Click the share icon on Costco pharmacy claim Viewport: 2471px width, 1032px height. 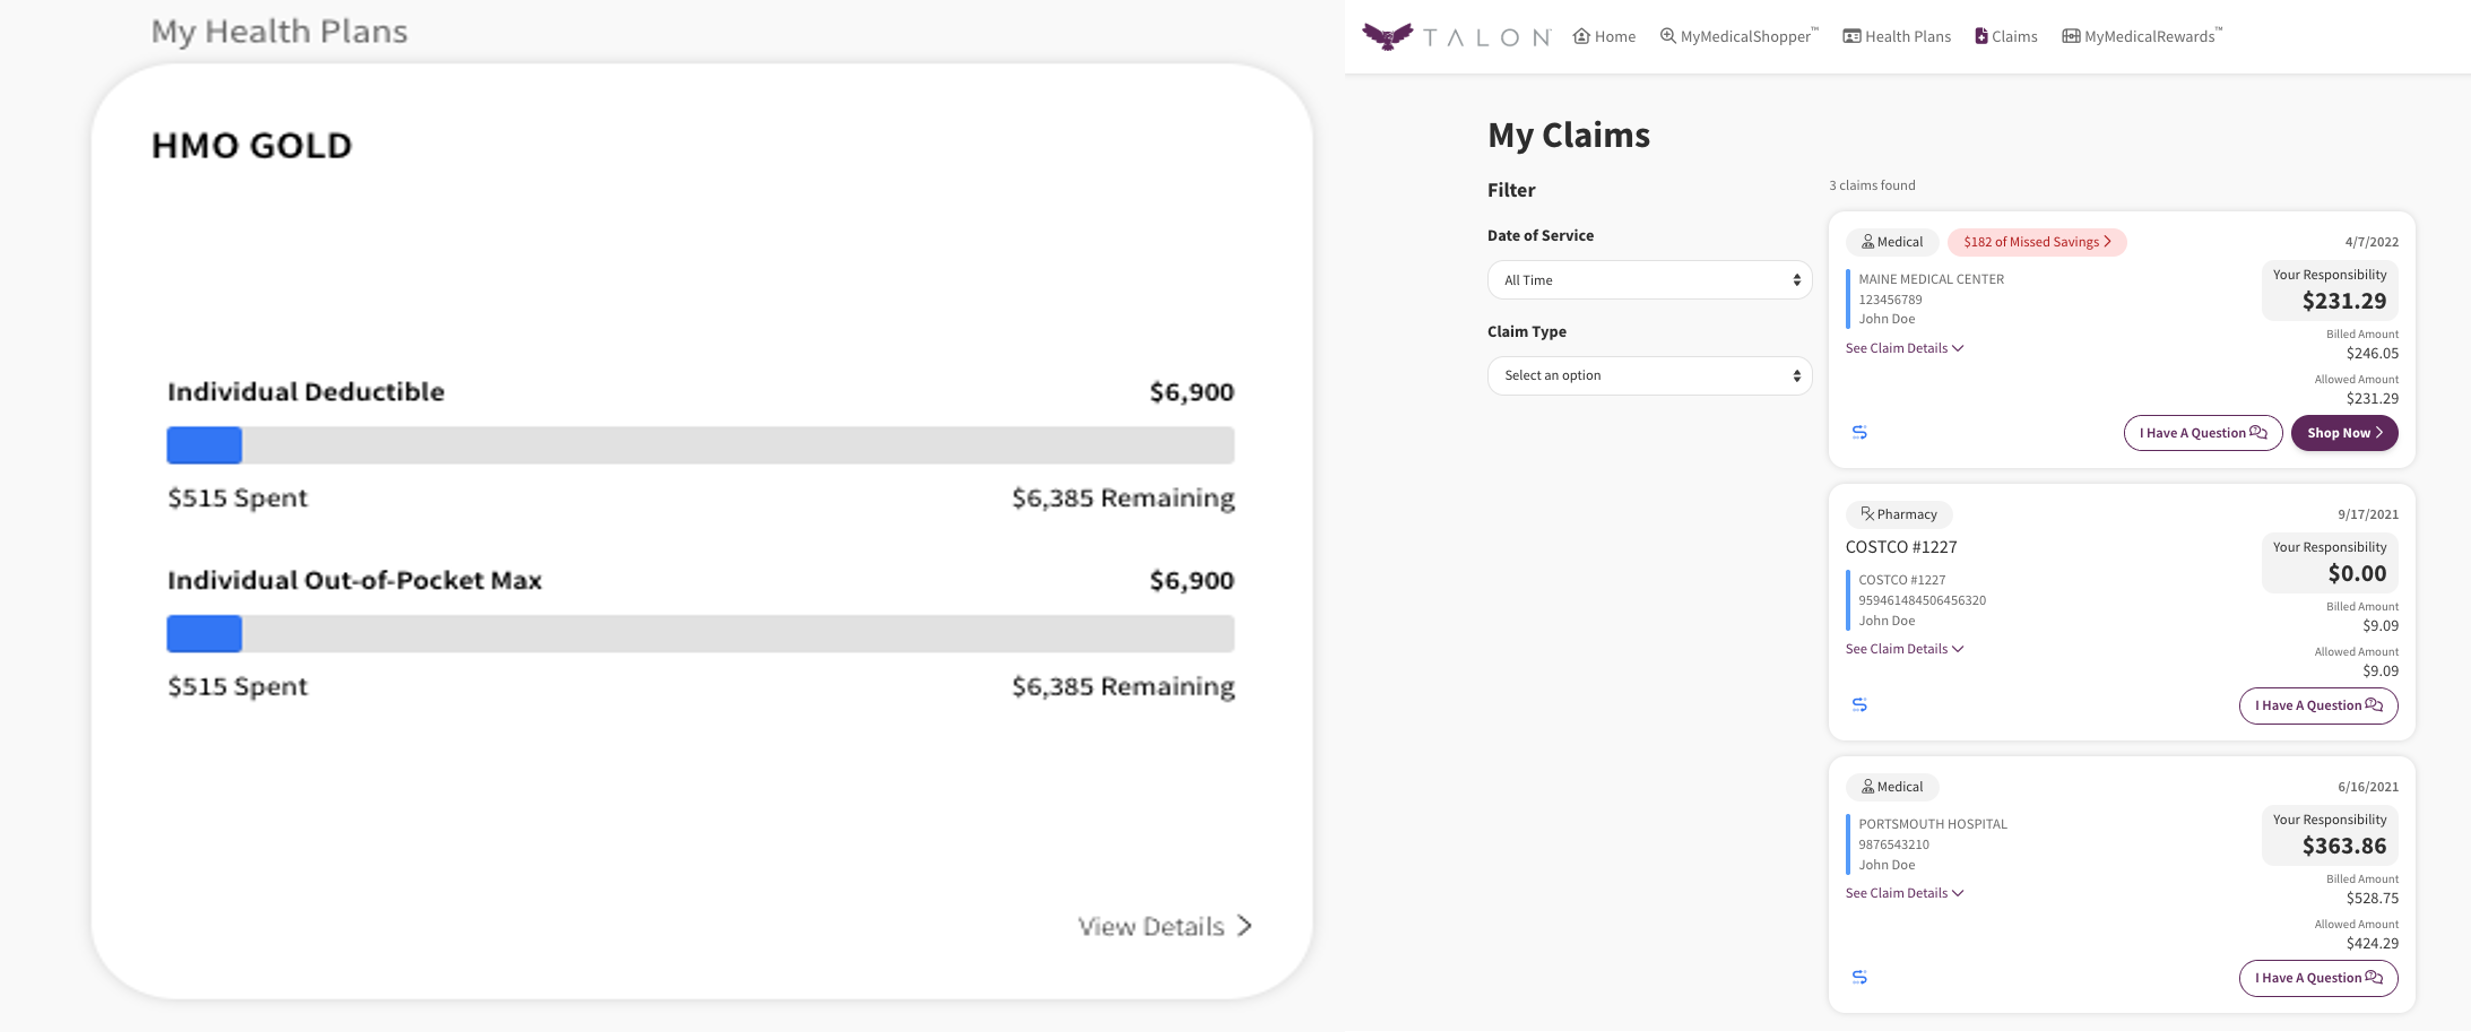[1859, 705]
